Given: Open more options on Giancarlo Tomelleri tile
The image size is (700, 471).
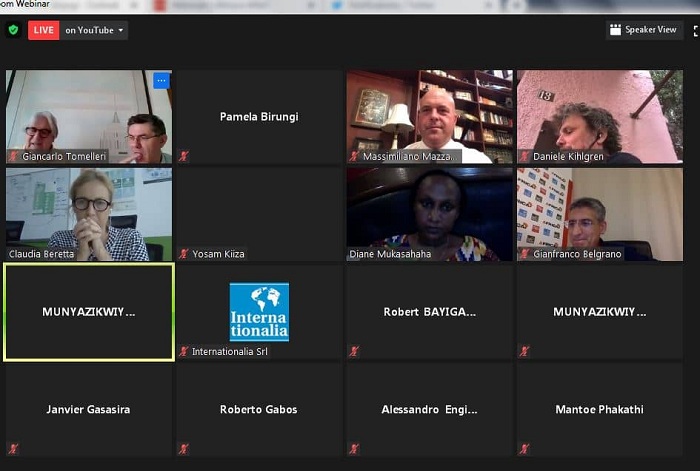Looking at the screenshot, I should 161,81.
